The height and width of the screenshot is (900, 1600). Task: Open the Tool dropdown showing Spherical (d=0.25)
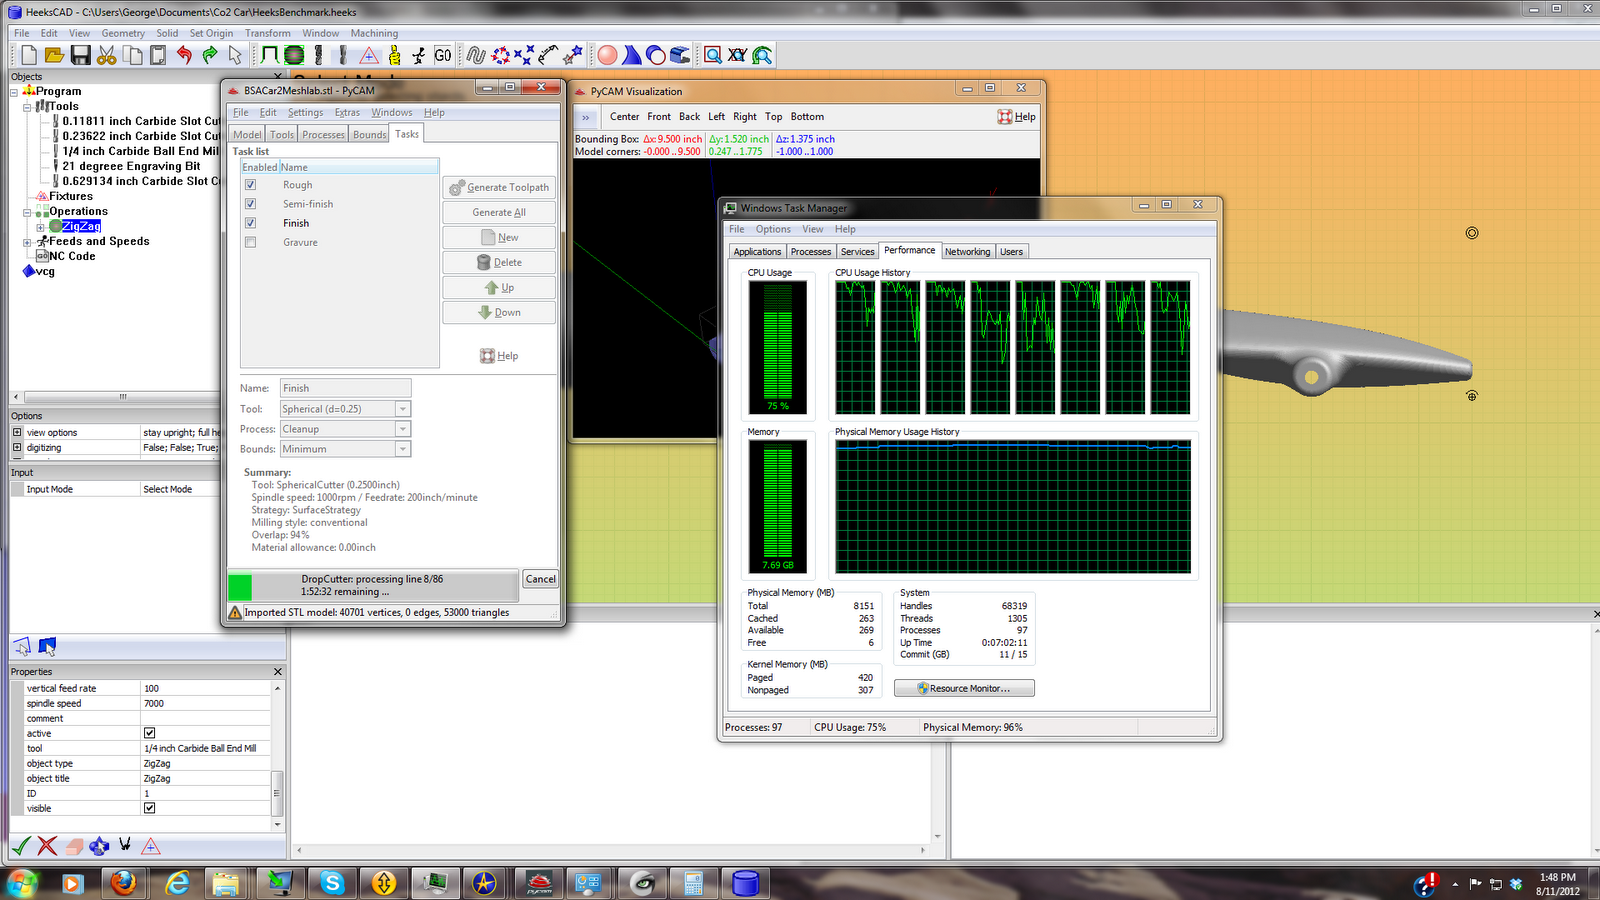(x=401, y=408)
